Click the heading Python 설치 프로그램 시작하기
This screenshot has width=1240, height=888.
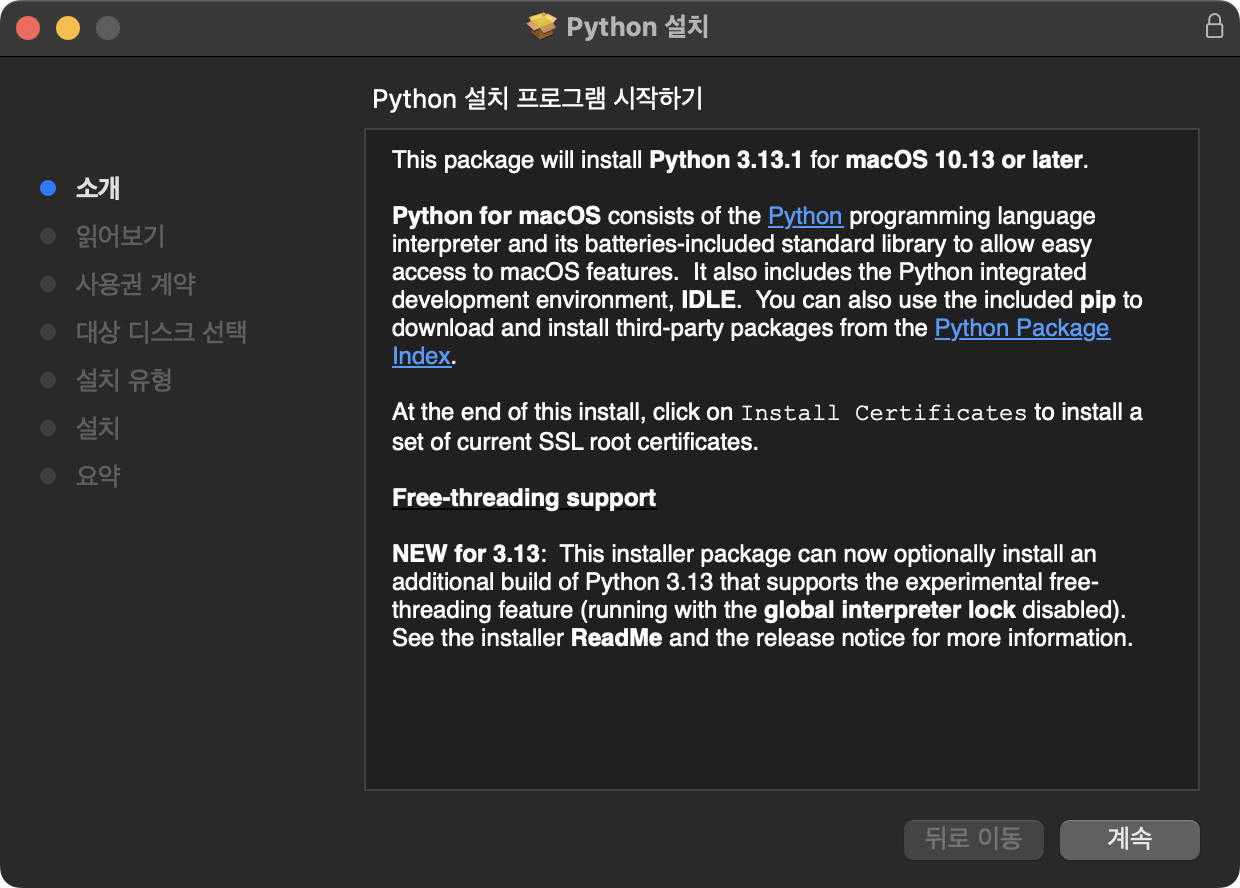pos(537,99)
